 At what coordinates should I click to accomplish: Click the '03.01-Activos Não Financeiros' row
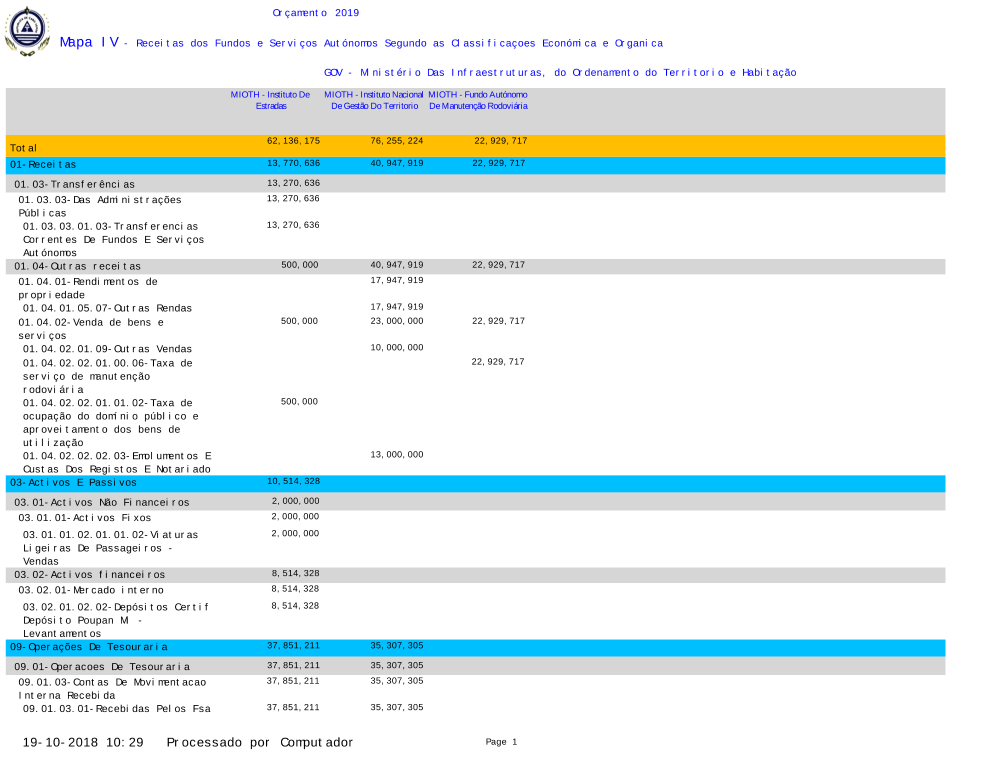click(x=101, y=502)
